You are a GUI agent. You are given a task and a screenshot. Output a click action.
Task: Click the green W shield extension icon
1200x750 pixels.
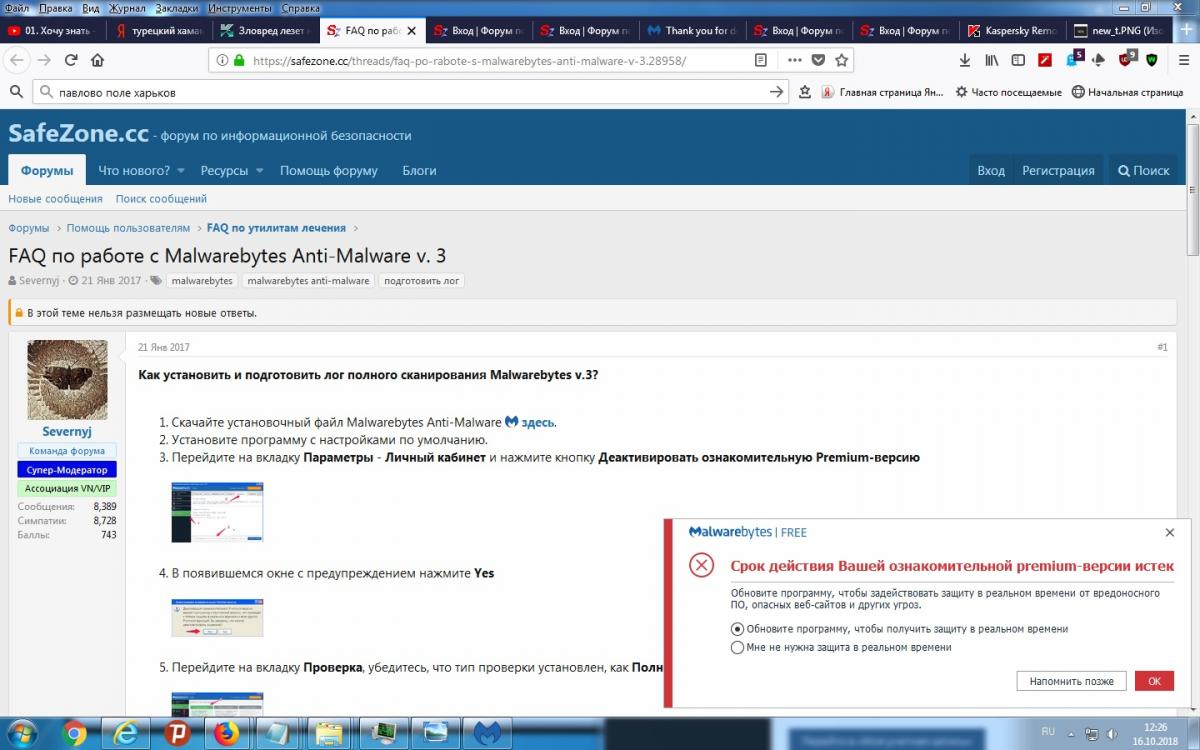tap(1153, 60)
